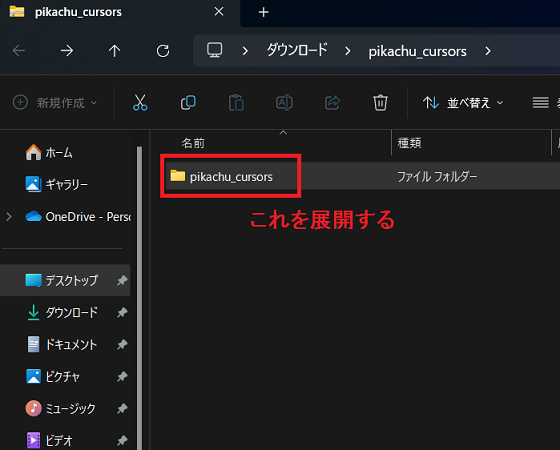Copy the selected item
The image size is (560, 450).
188,103
